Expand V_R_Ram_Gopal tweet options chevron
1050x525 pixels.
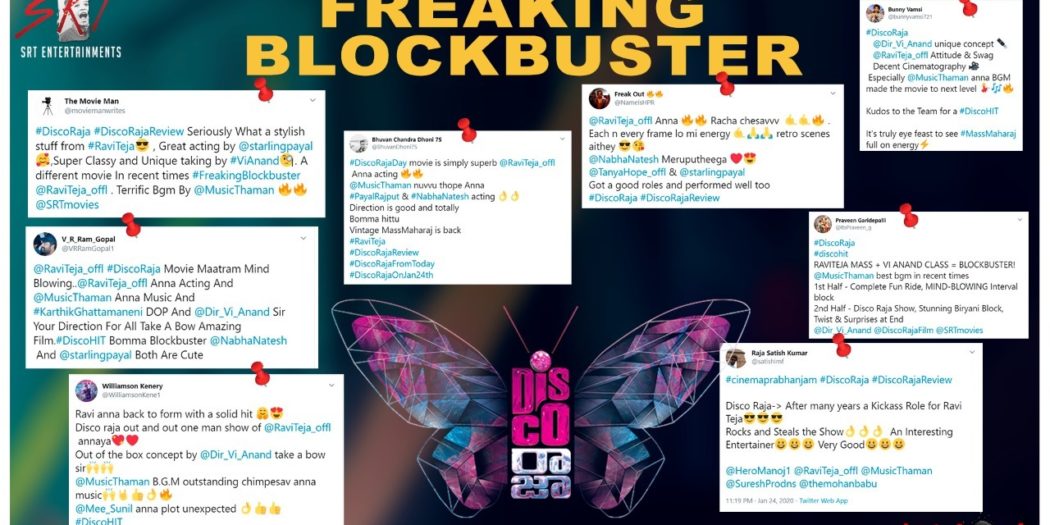pos(304,238)
